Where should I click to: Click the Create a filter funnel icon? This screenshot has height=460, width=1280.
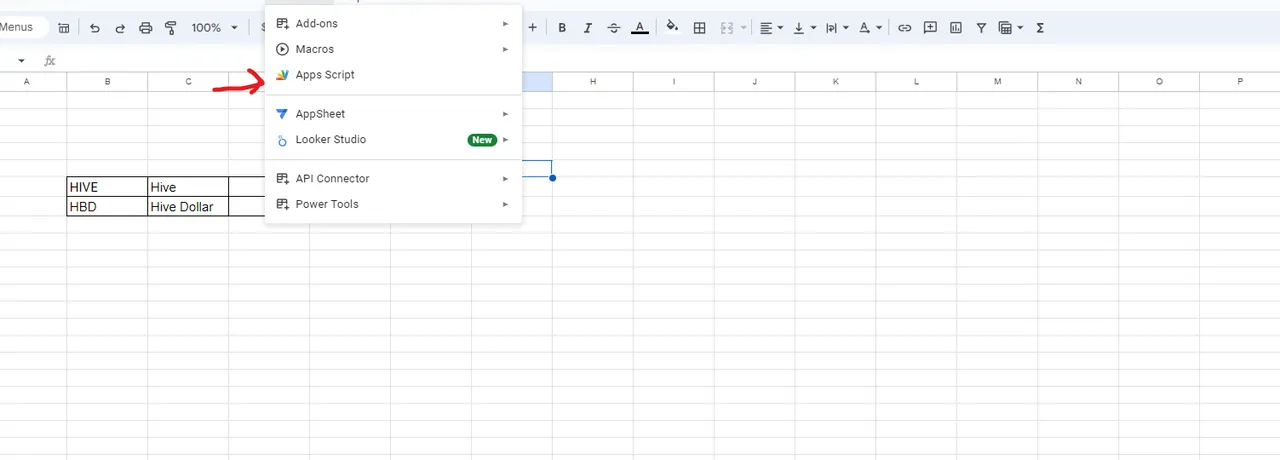coord(981,28)
